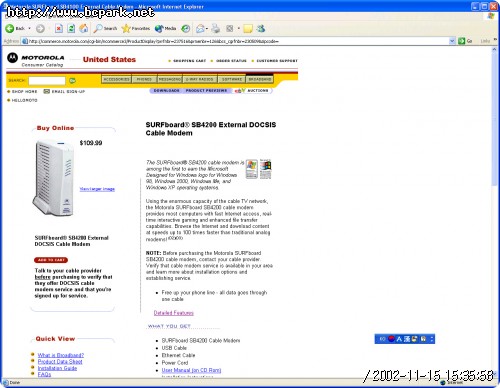
Task: Open the Product Previews pill link
Action: coord(206,91)
